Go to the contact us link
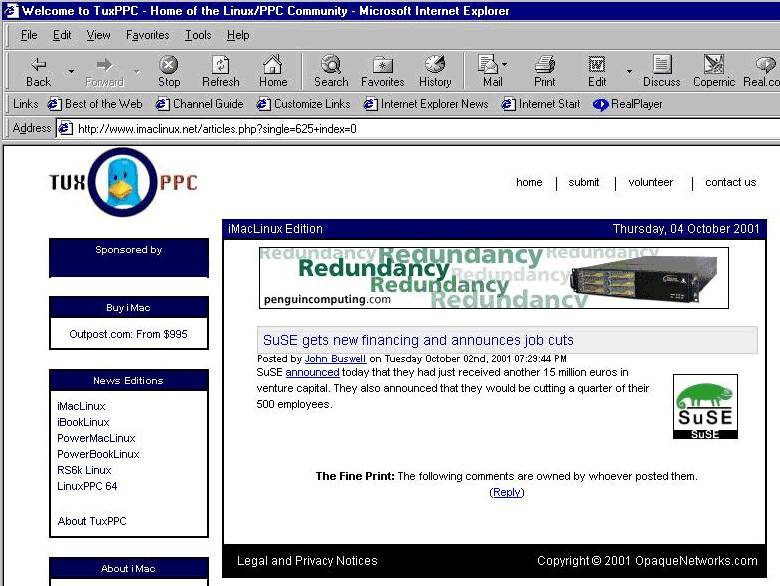 pos(730,182)
